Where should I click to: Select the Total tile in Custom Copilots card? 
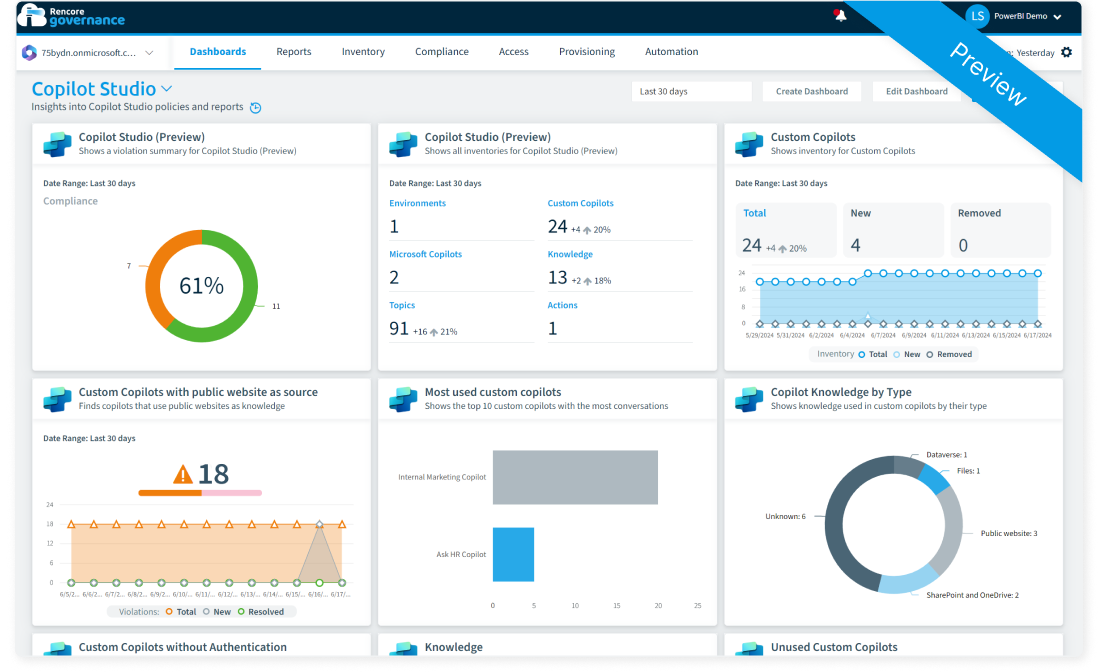[786, 230]
